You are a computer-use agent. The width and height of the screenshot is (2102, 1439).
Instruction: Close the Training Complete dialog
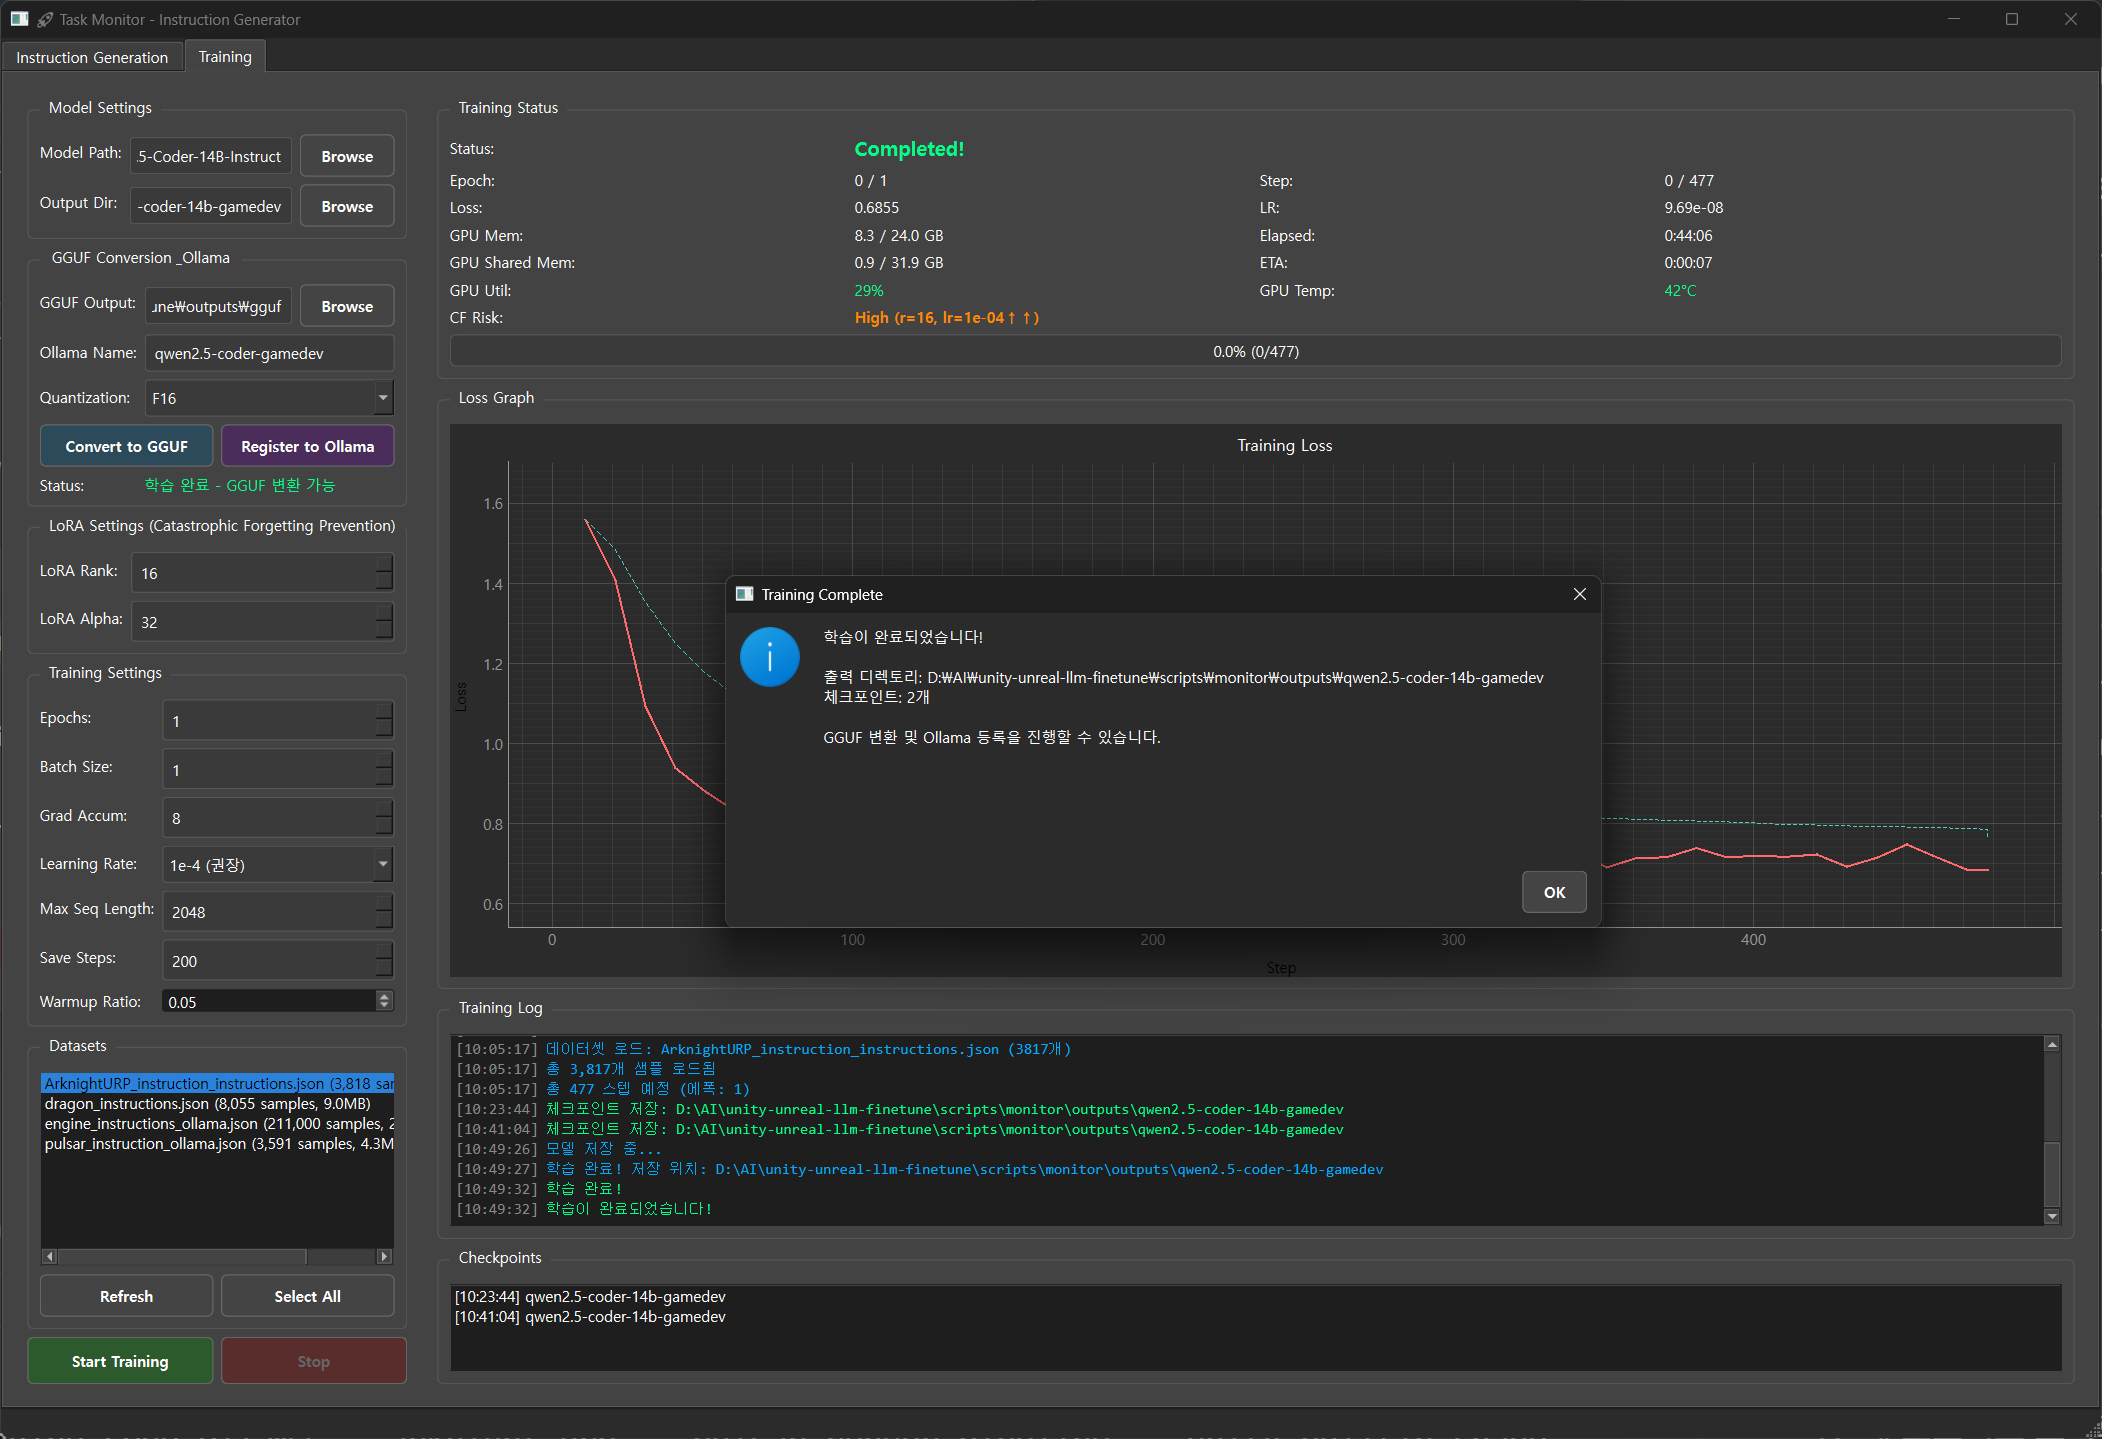click(x=1579, y=594)
